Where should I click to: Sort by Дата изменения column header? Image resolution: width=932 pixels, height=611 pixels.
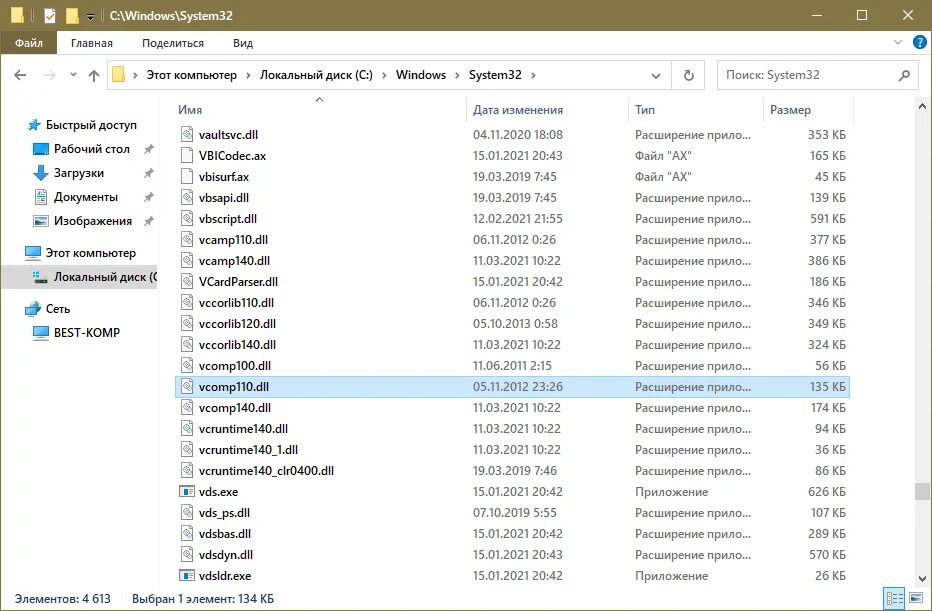(x=546, y=109)
